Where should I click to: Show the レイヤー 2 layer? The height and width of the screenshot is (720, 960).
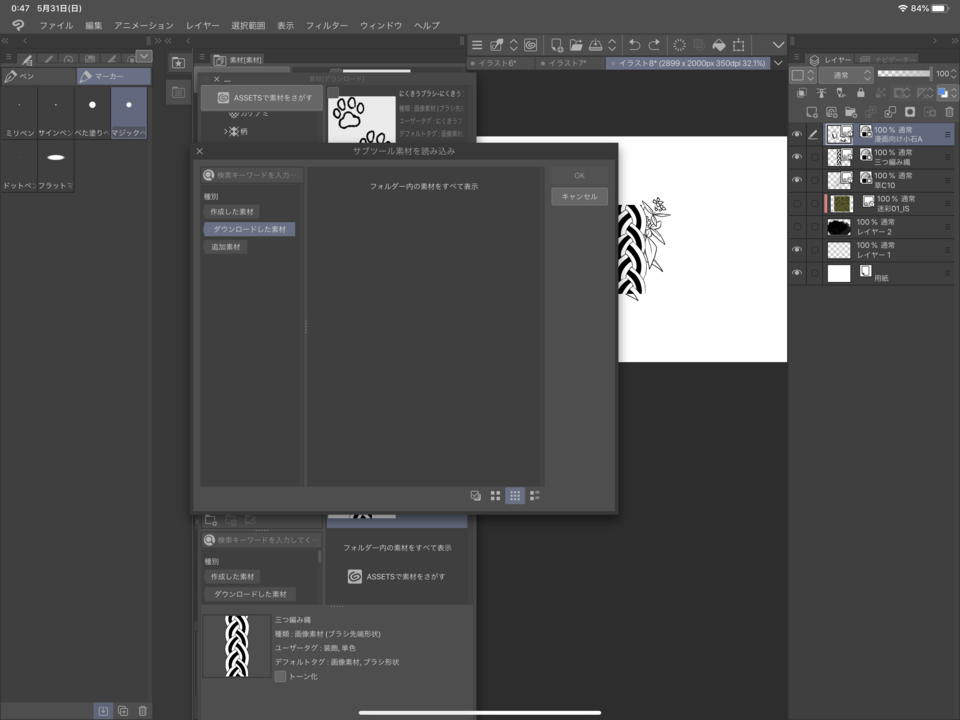[797, 226]
